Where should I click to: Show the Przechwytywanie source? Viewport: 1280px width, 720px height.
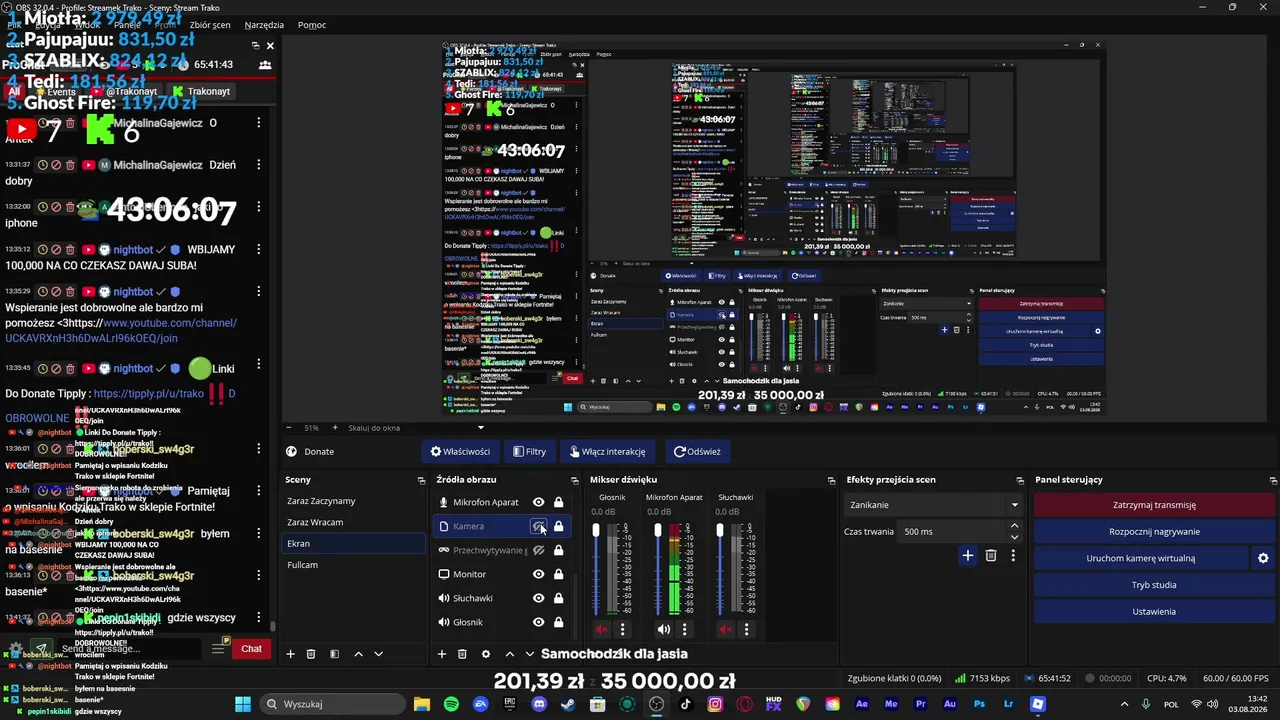coord(538,550)
